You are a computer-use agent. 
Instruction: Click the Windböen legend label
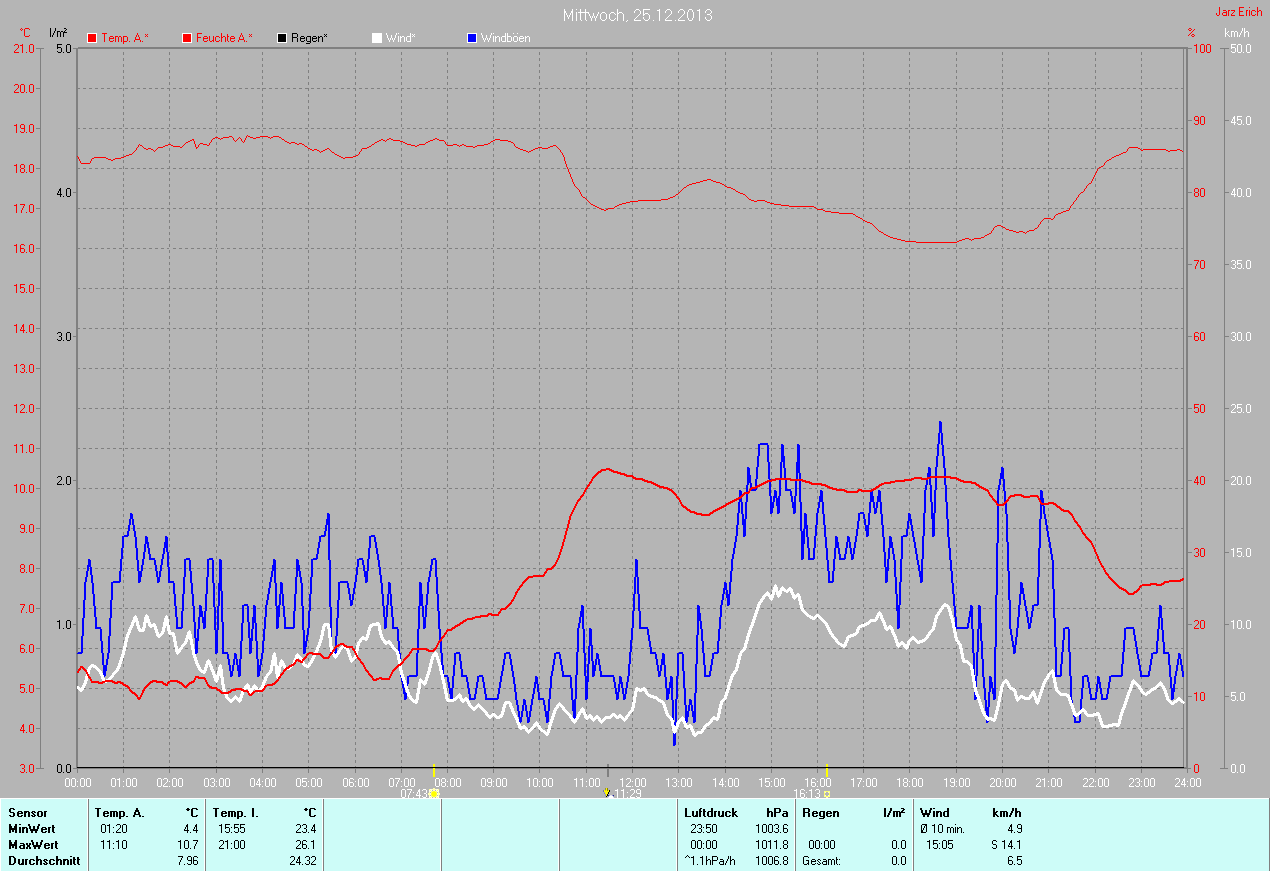click(505, 38)
